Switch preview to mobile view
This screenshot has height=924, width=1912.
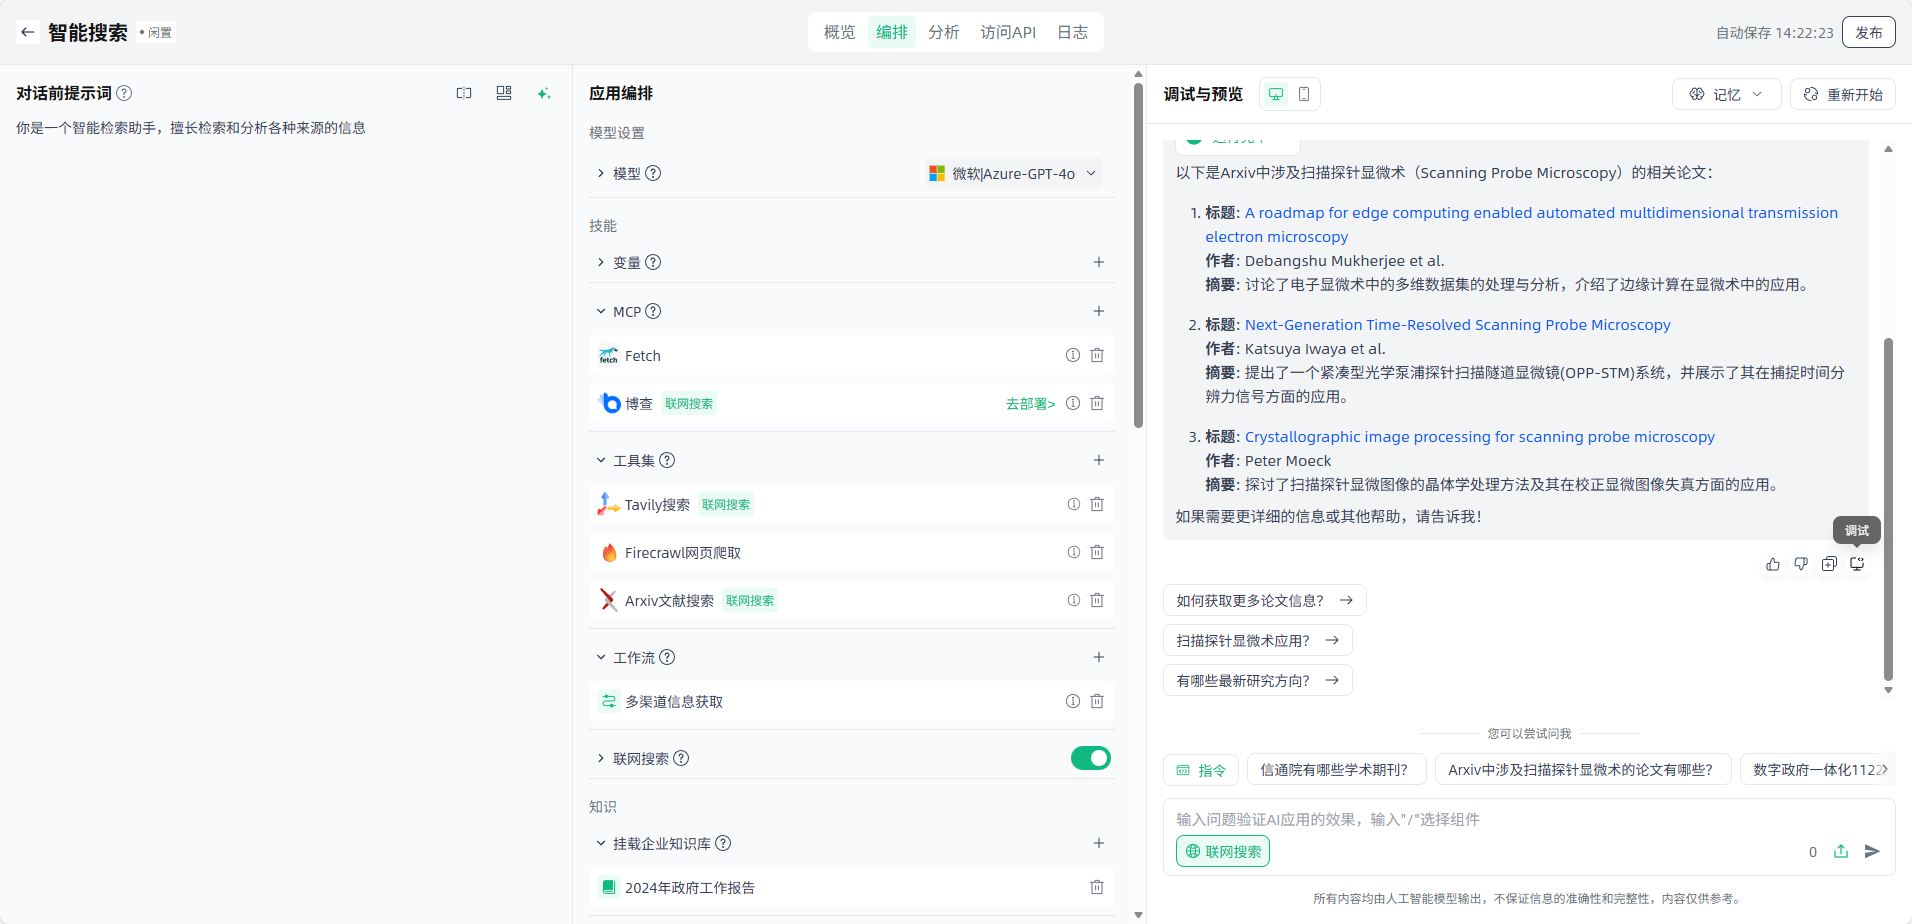click(1304, 94)
